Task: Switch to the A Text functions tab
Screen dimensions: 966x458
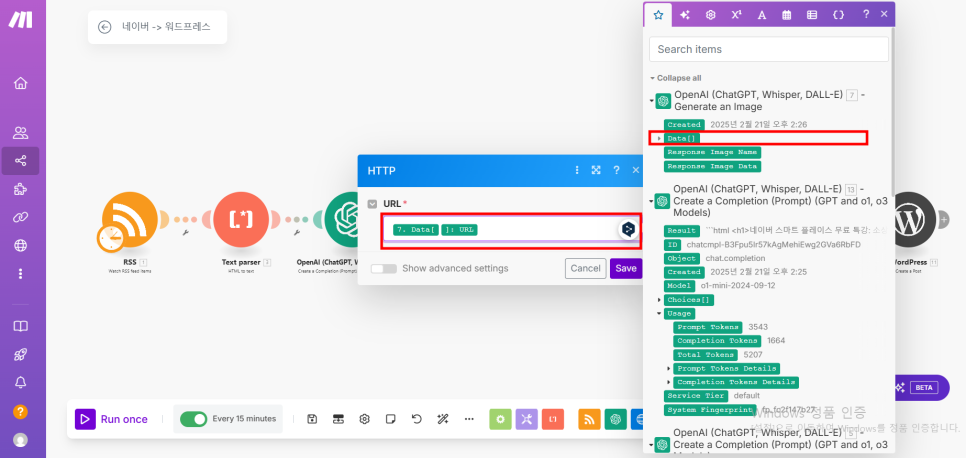Action: (761, 14)
